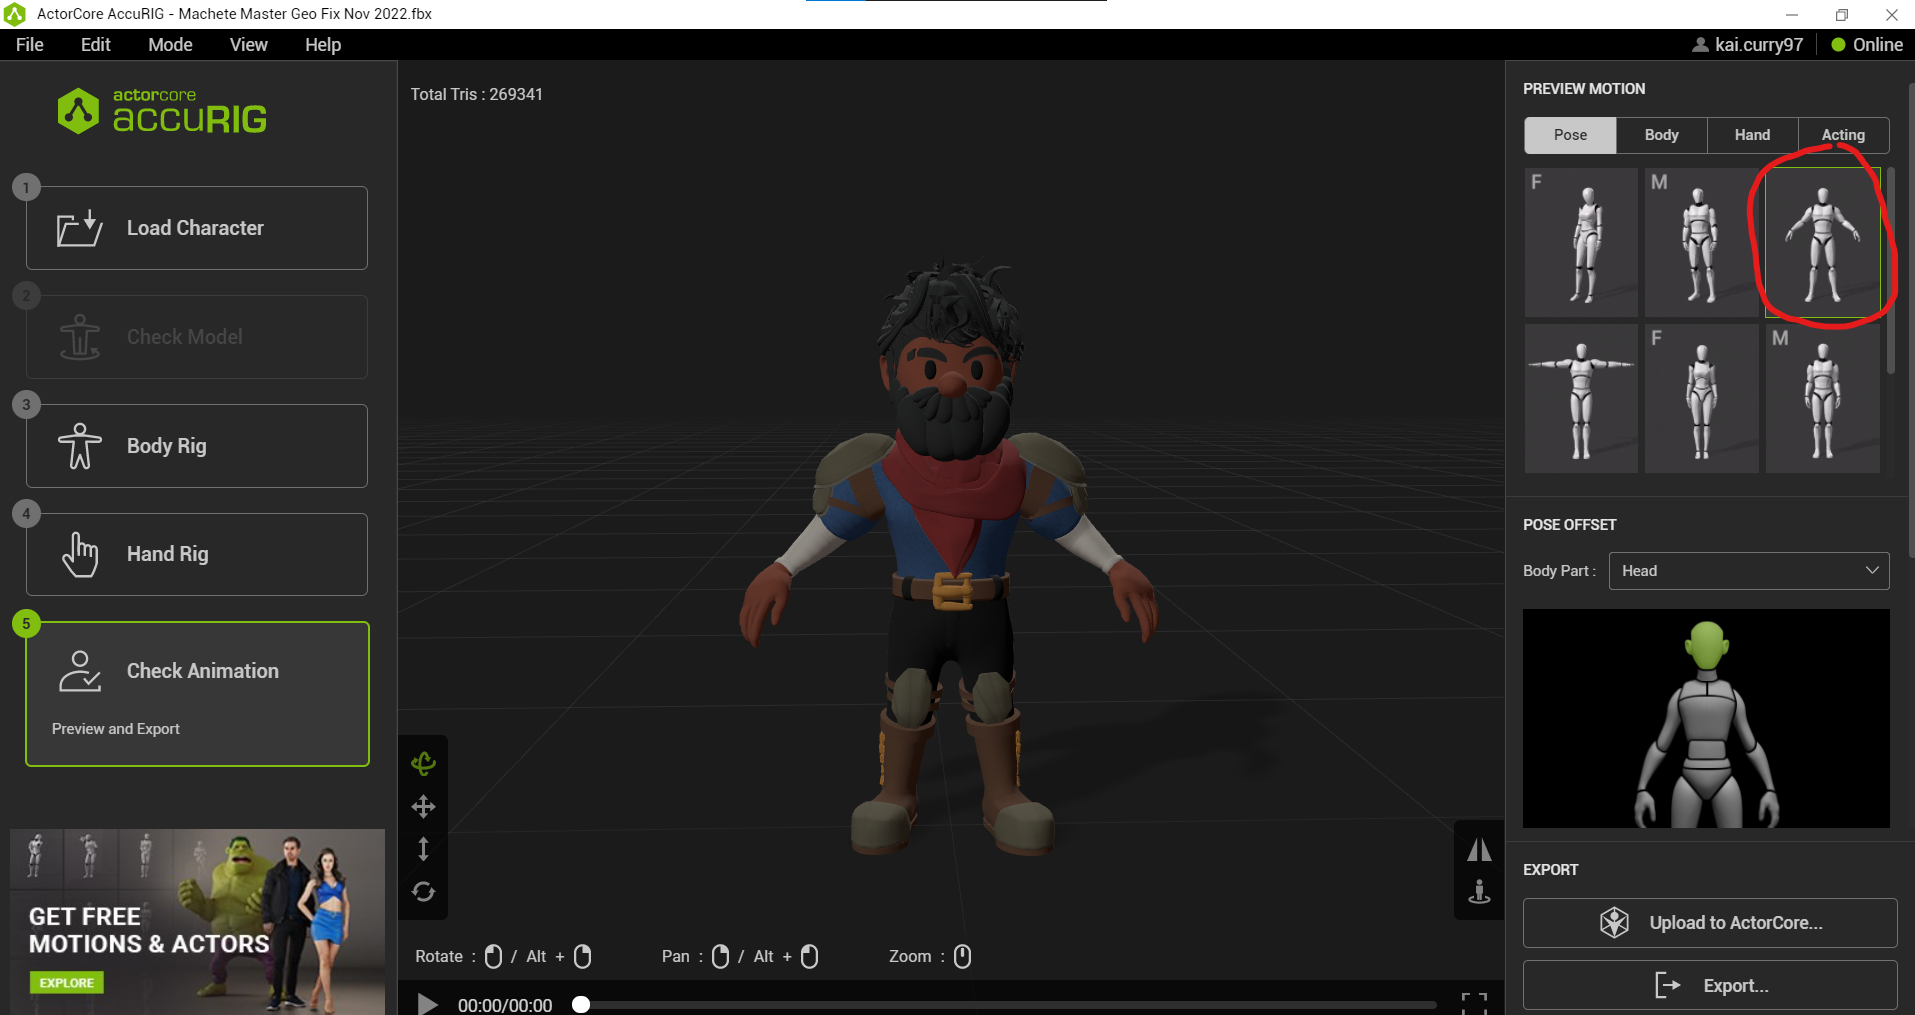
Task: Switch to the Body motion tab
Action: point(1661,135)
